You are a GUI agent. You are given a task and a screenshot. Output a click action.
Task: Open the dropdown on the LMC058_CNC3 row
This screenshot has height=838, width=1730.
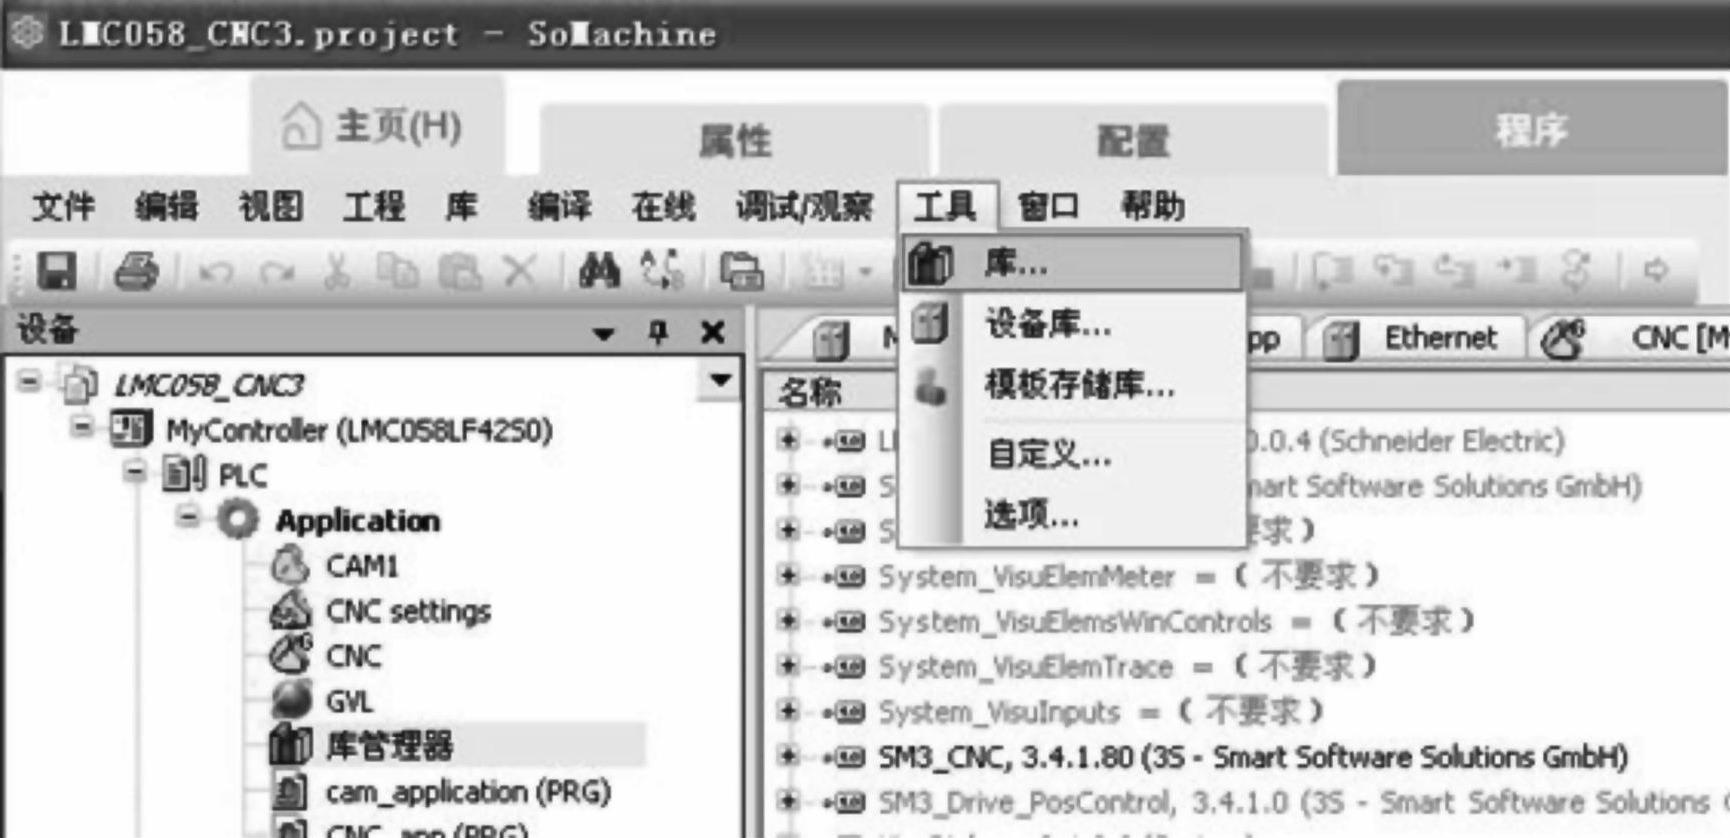click(x=720, y=381)
